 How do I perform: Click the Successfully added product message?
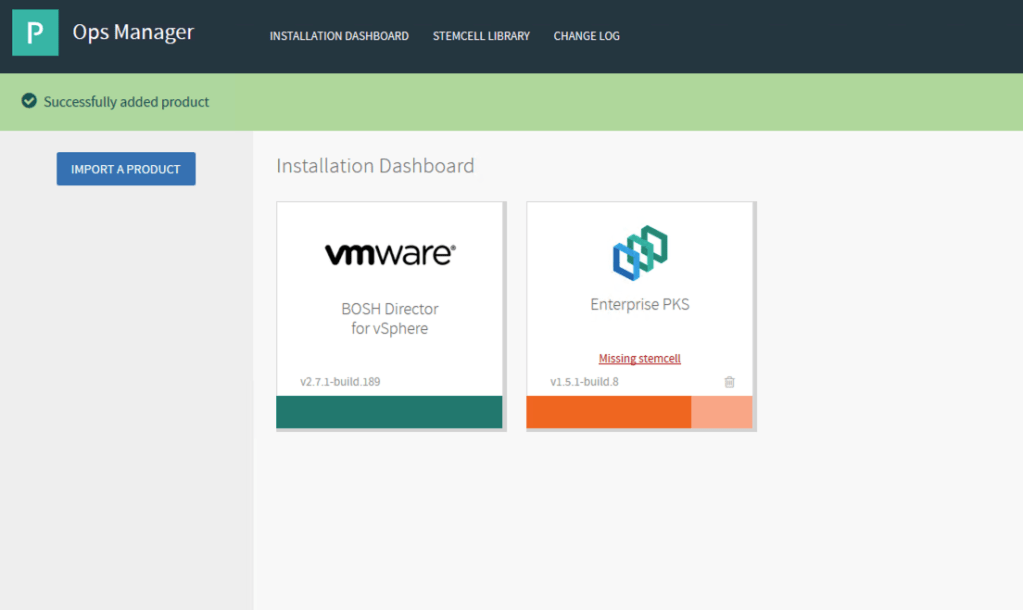pyautogui.click(x=126, y=102)
